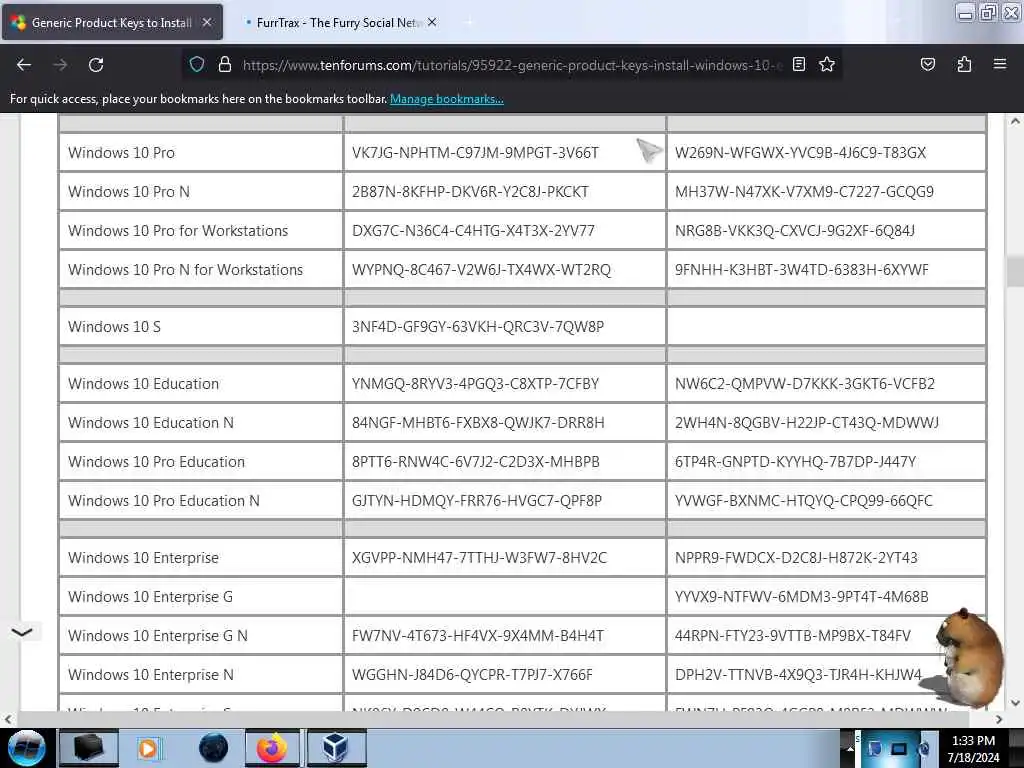The image size is (1024, 768).
Task: Click key YNMGQ-8RYV3-4PGQ3-C8XTP-7CFBY
Action: 475,384
